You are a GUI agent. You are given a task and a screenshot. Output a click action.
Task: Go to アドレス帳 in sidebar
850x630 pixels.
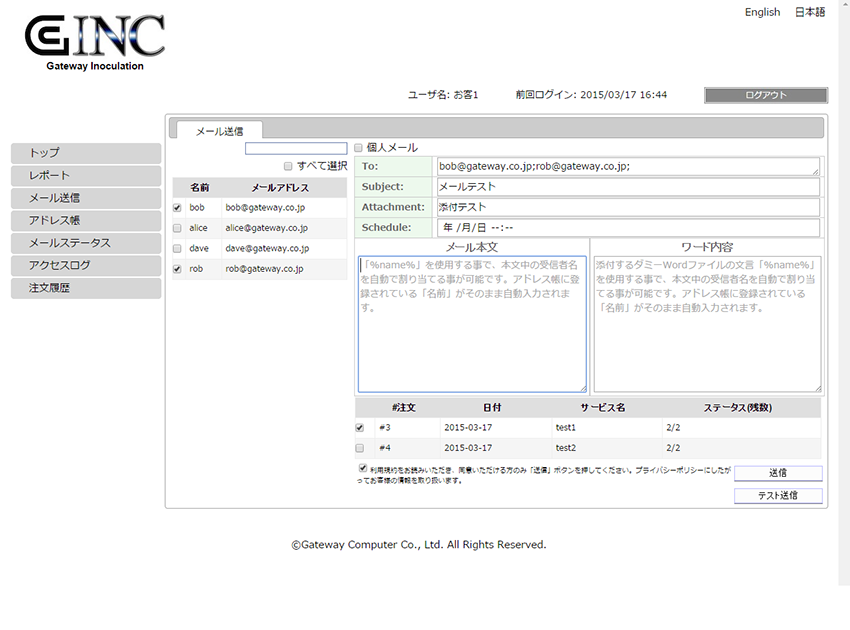[86, 221]
